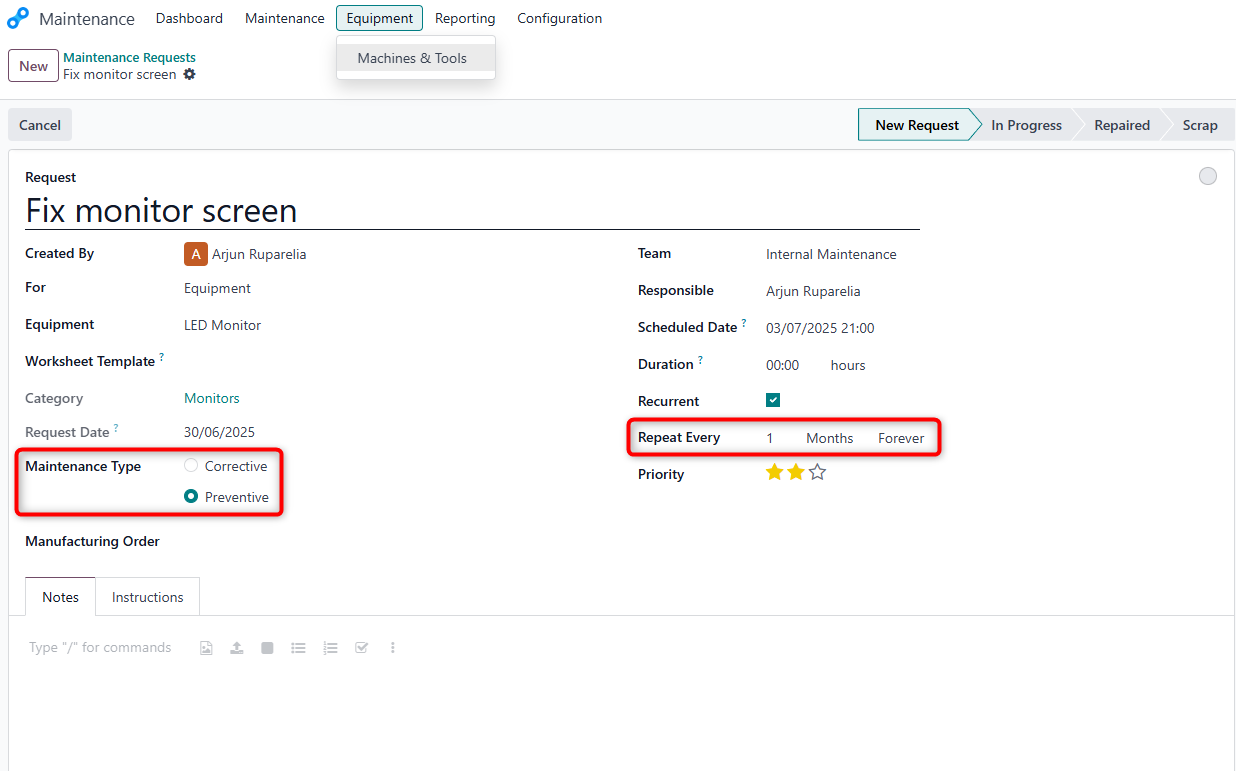Open the Maintenance Requests breadcrumb link
This screenshot has width=1236, height=771.
[129, 57]
